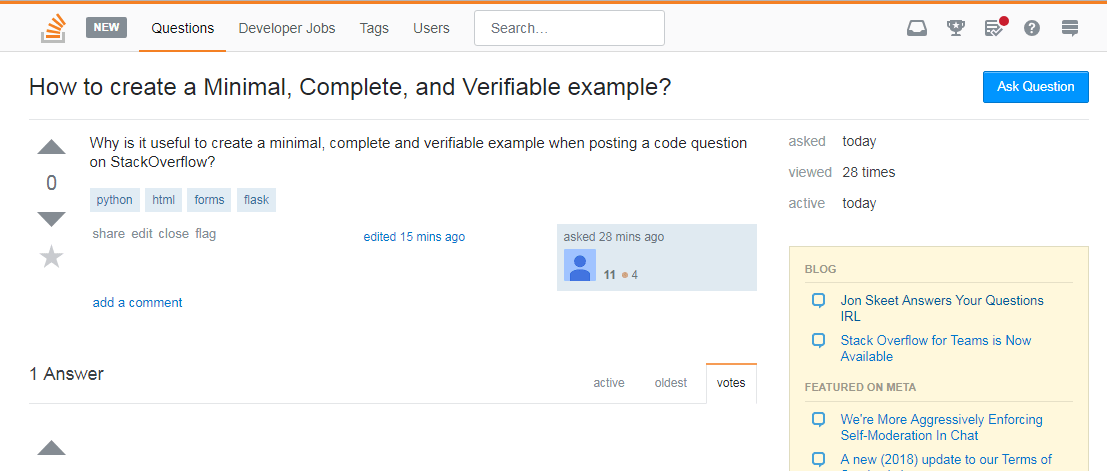The width and height of the screenshot is (1107, 471).
Task: Click the Stack Overflow logo icon
Action: (54, 28)
